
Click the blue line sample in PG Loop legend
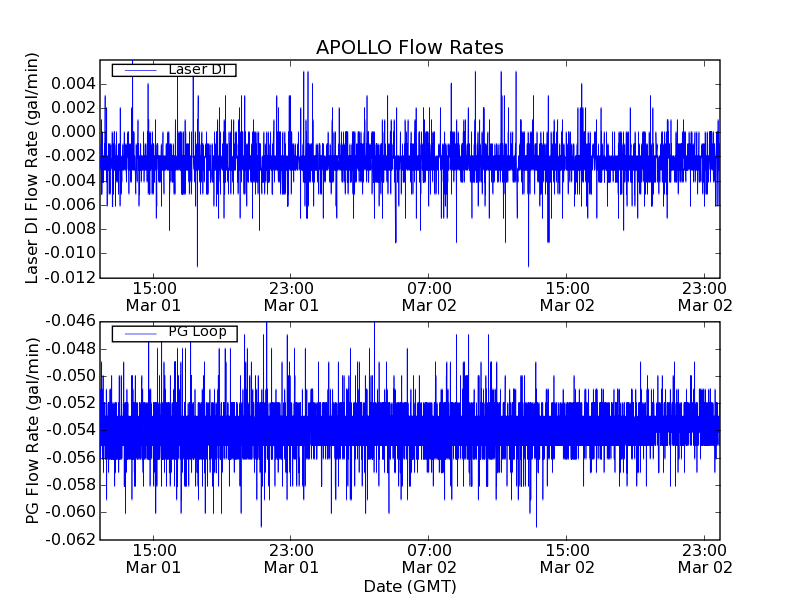click(x=140, y=334)
